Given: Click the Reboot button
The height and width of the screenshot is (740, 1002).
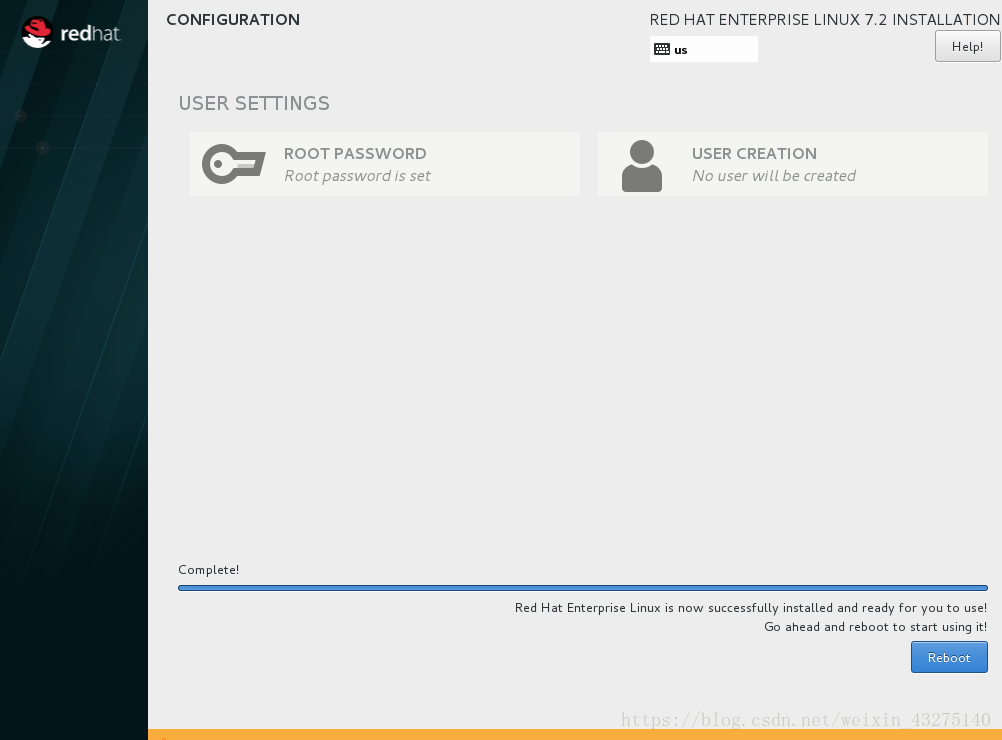Looking at the screenshot, I should point(949,657).
